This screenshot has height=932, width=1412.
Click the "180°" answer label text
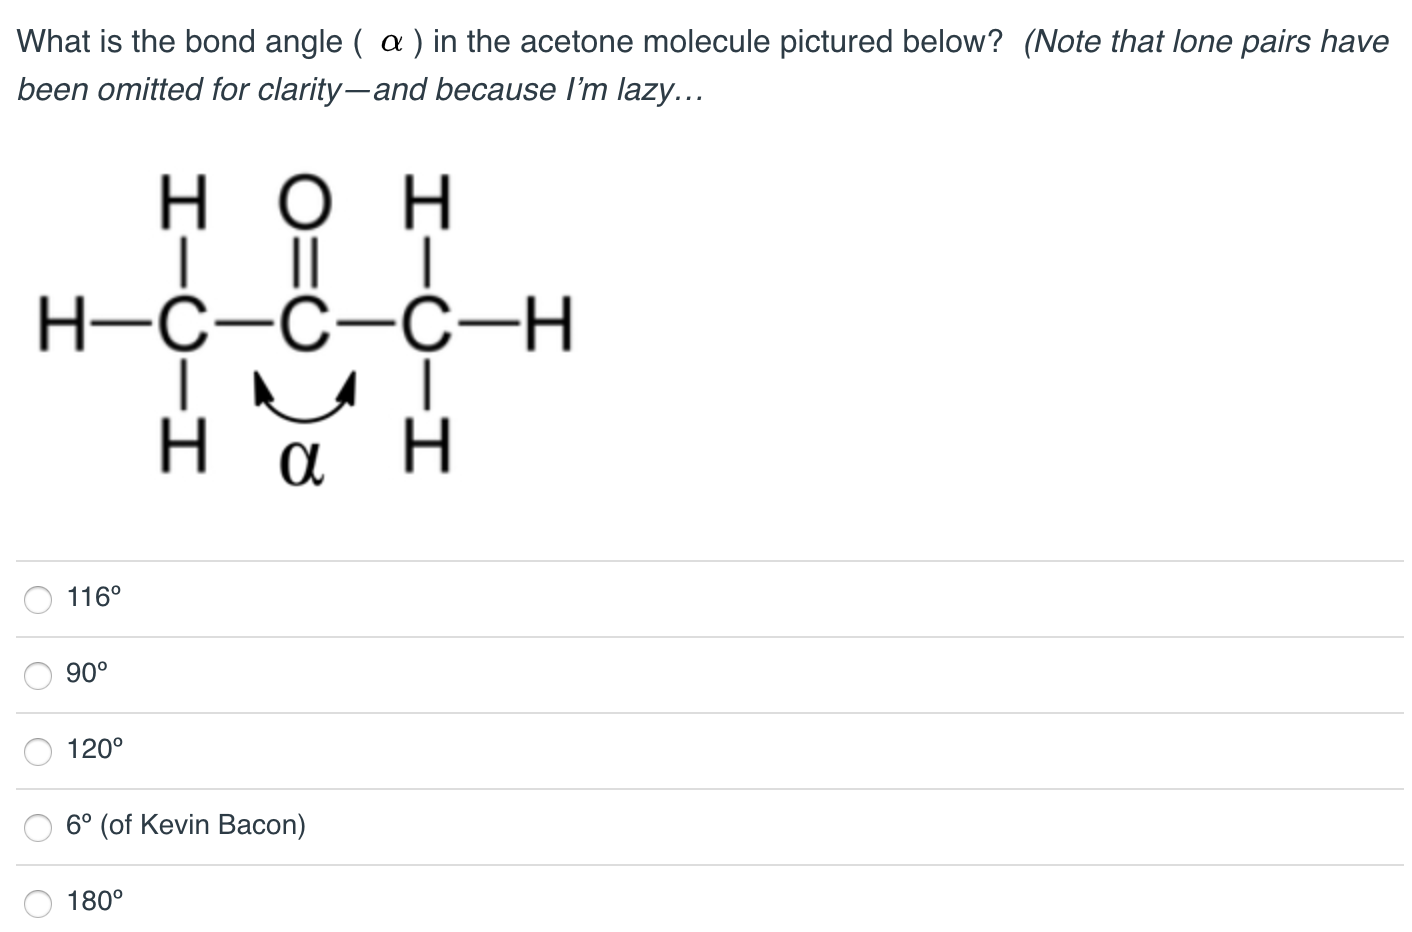pyautogui.click(x=95, y=902)
